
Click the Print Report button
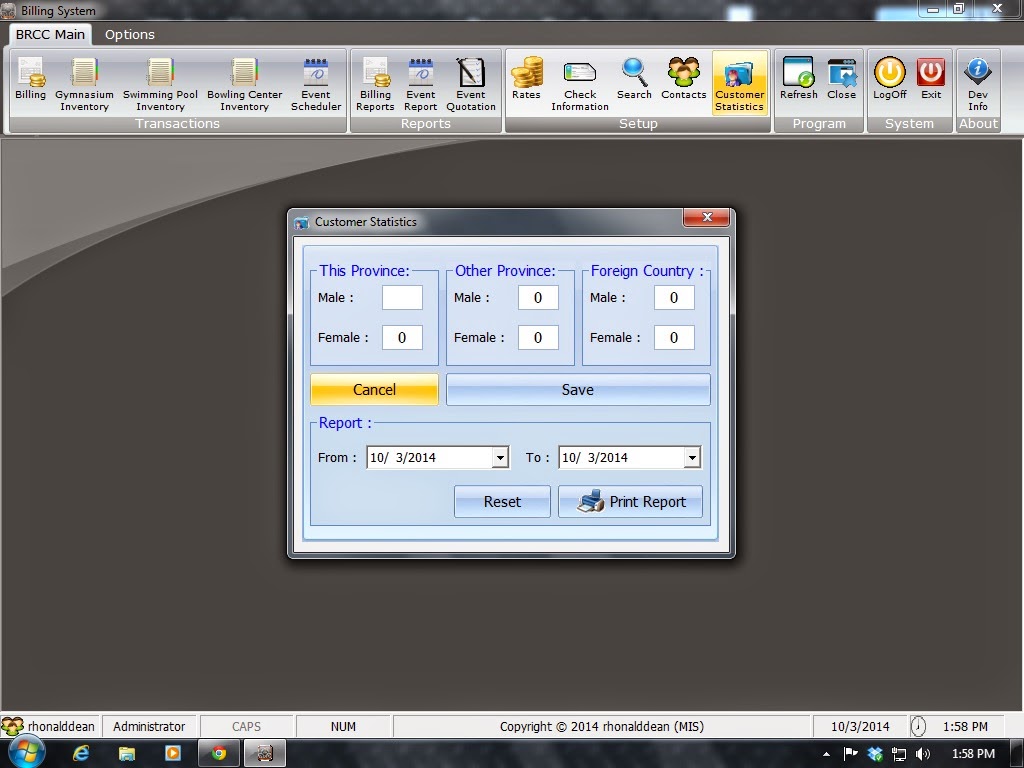coord(631,501)
